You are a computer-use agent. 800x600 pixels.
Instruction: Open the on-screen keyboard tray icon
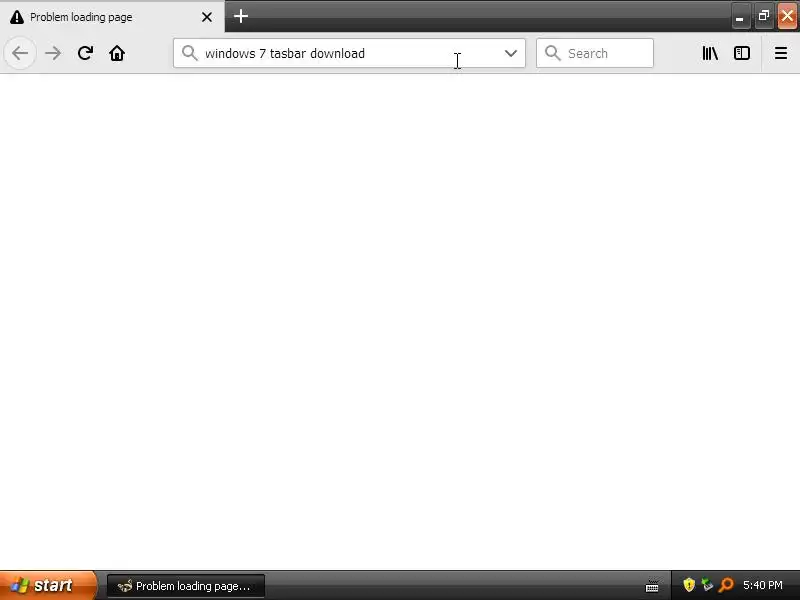652,586
